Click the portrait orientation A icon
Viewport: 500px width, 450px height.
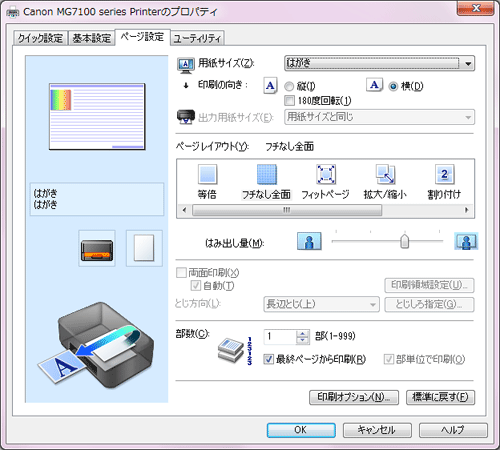pos(270,86)
